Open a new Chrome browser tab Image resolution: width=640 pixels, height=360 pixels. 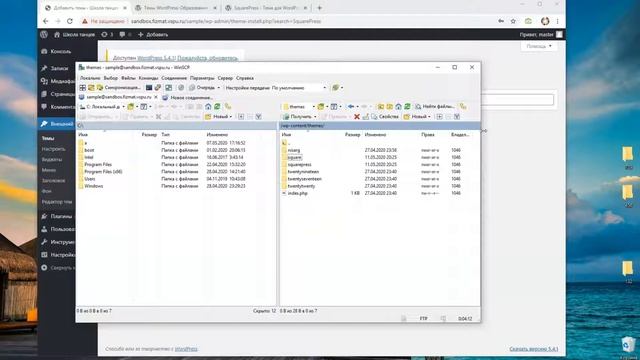tap(320, 8)
